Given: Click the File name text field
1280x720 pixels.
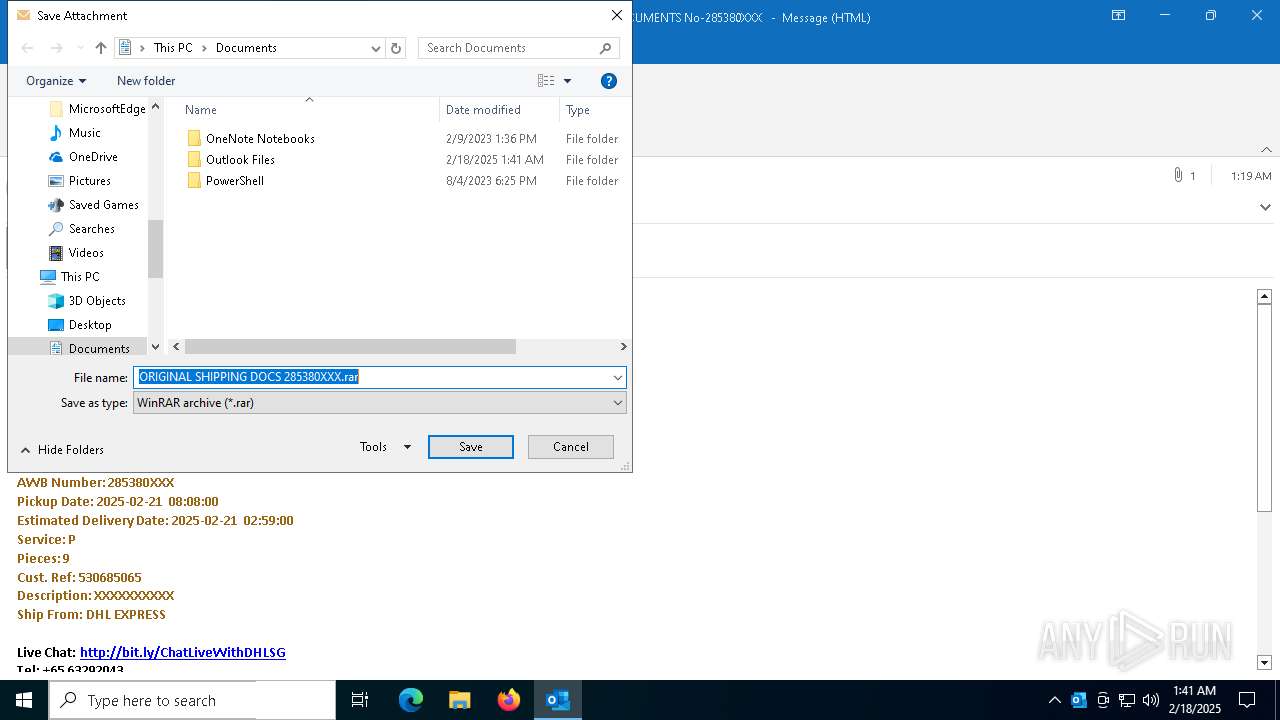Looking at the screenshot, I should [x=371, y=377].
